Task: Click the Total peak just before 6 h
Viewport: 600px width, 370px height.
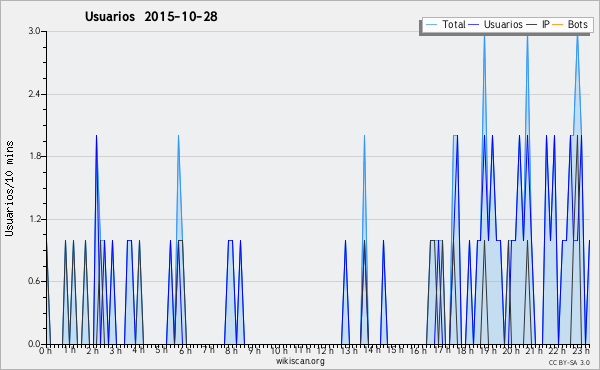Action: (178, 135)
